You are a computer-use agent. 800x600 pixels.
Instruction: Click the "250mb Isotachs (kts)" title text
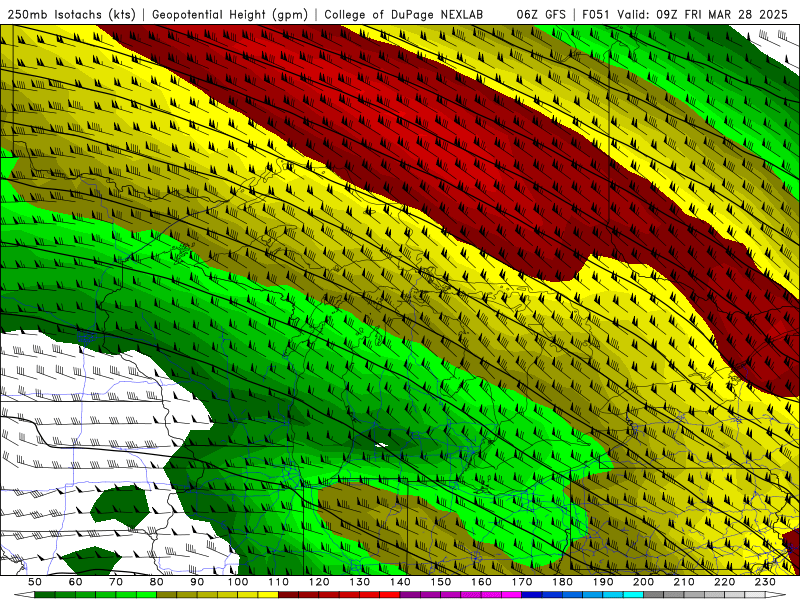click(71, 14)
